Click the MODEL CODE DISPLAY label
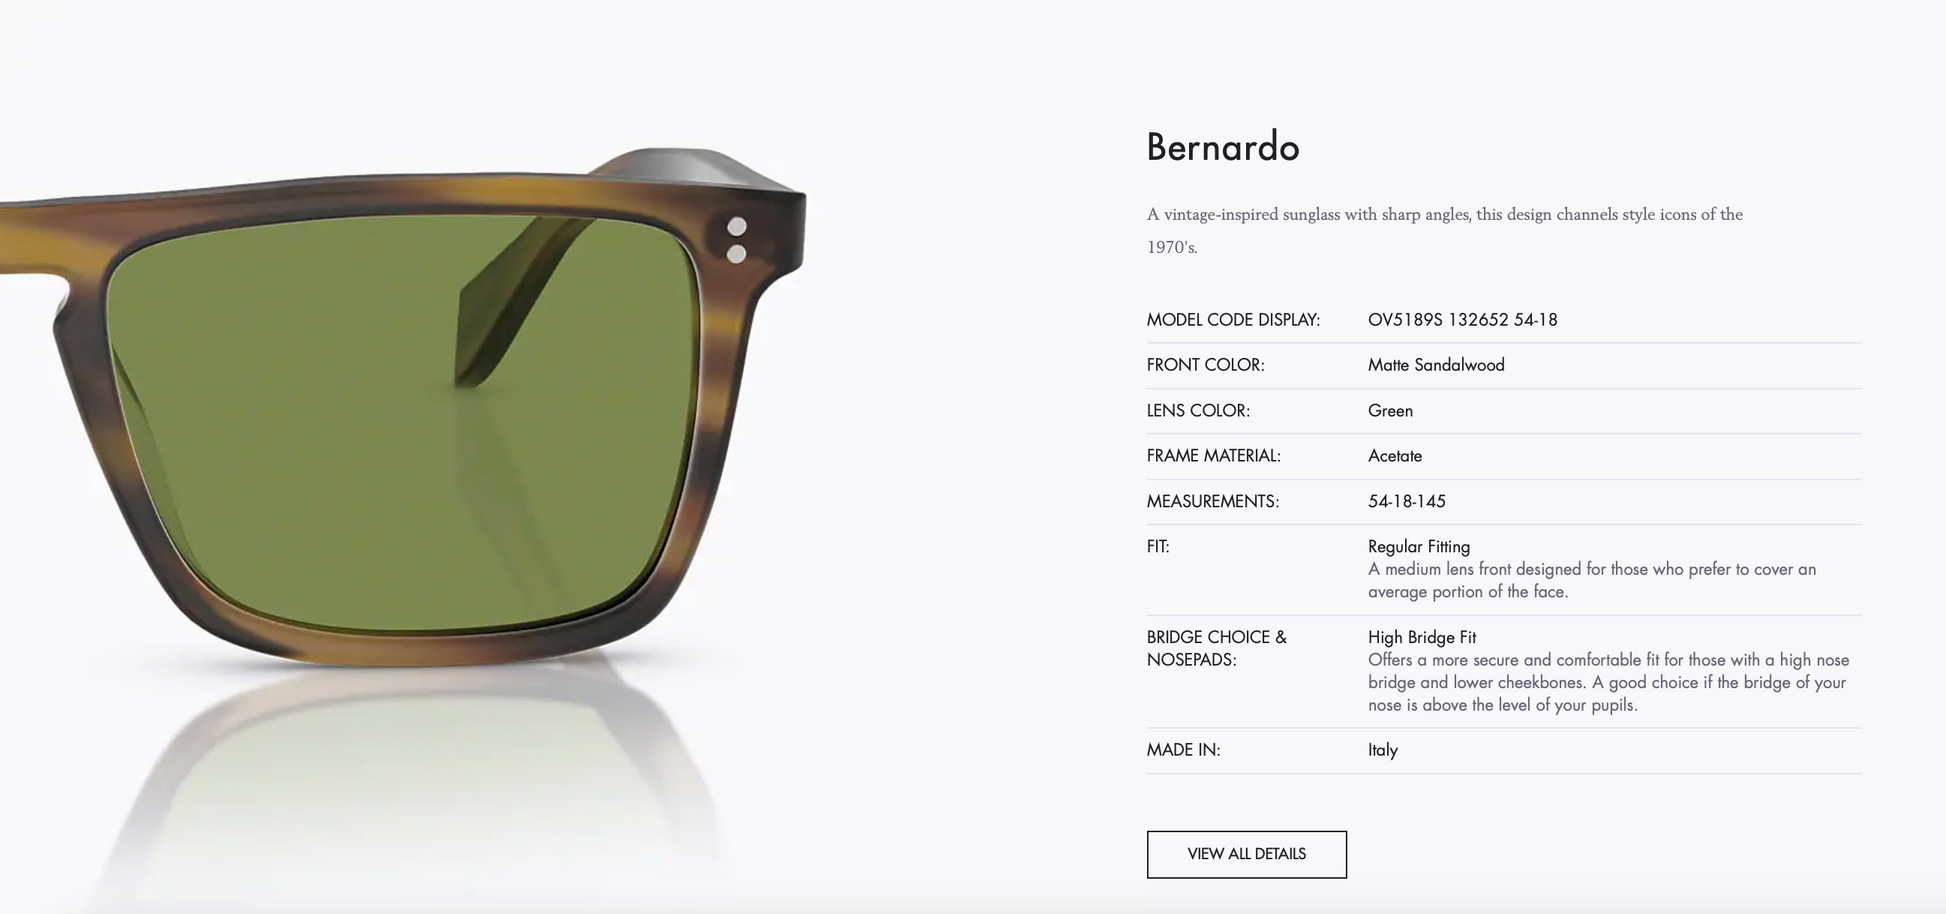 point(1233,320)
